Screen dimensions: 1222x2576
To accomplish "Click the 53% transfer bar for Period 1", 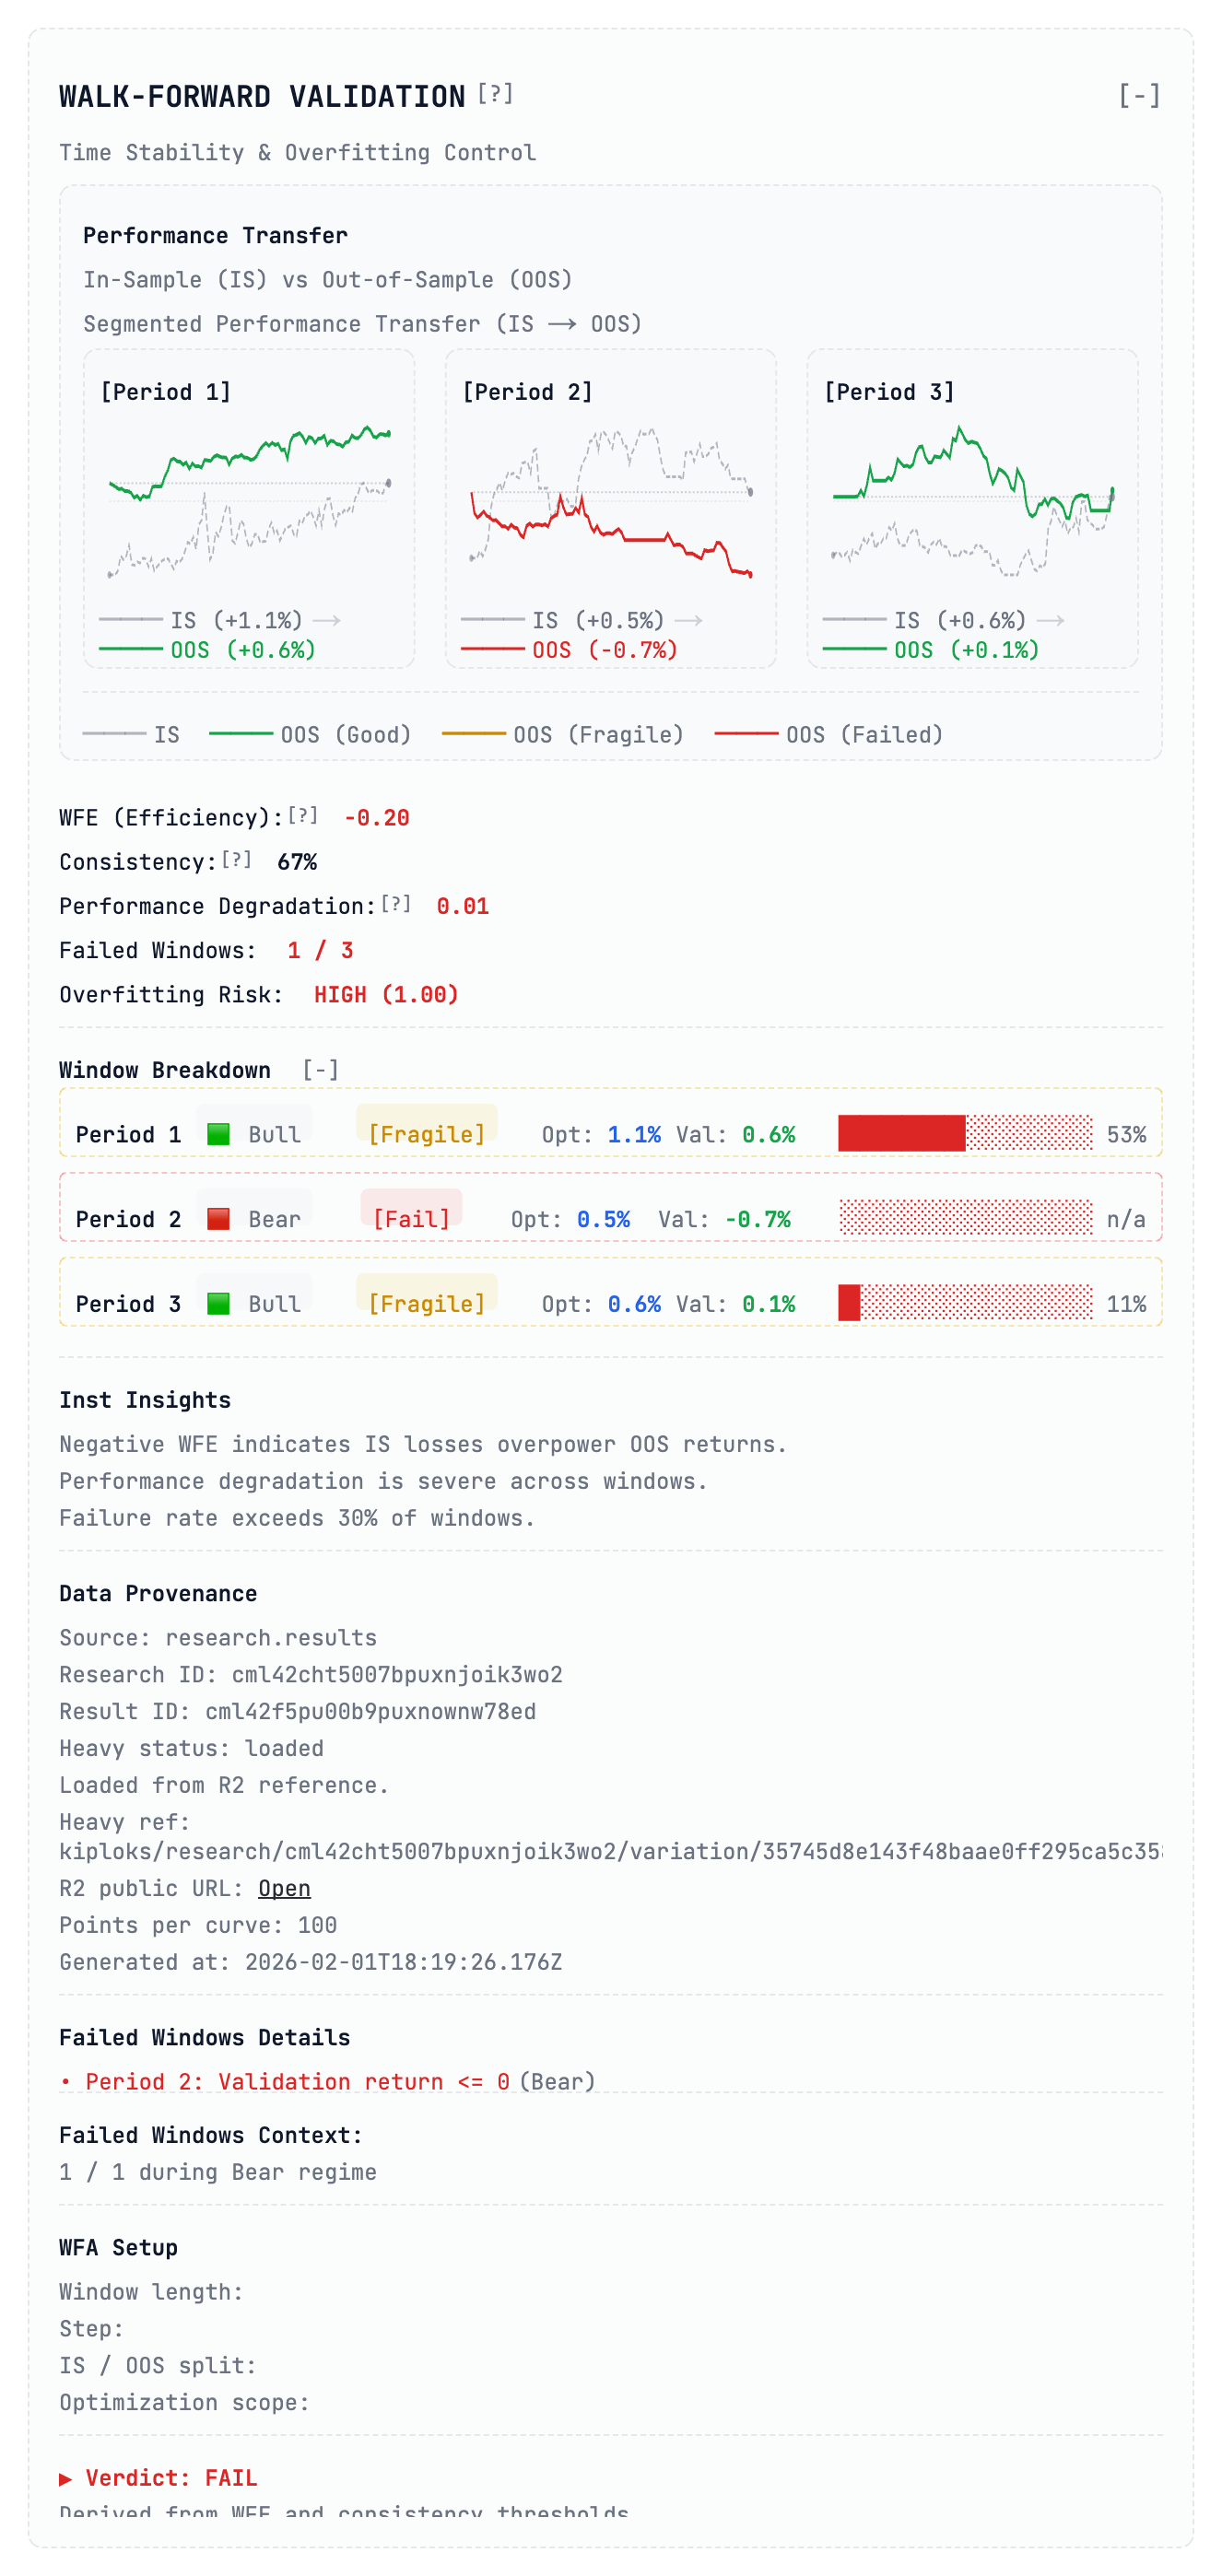I will click(965, 1134).
